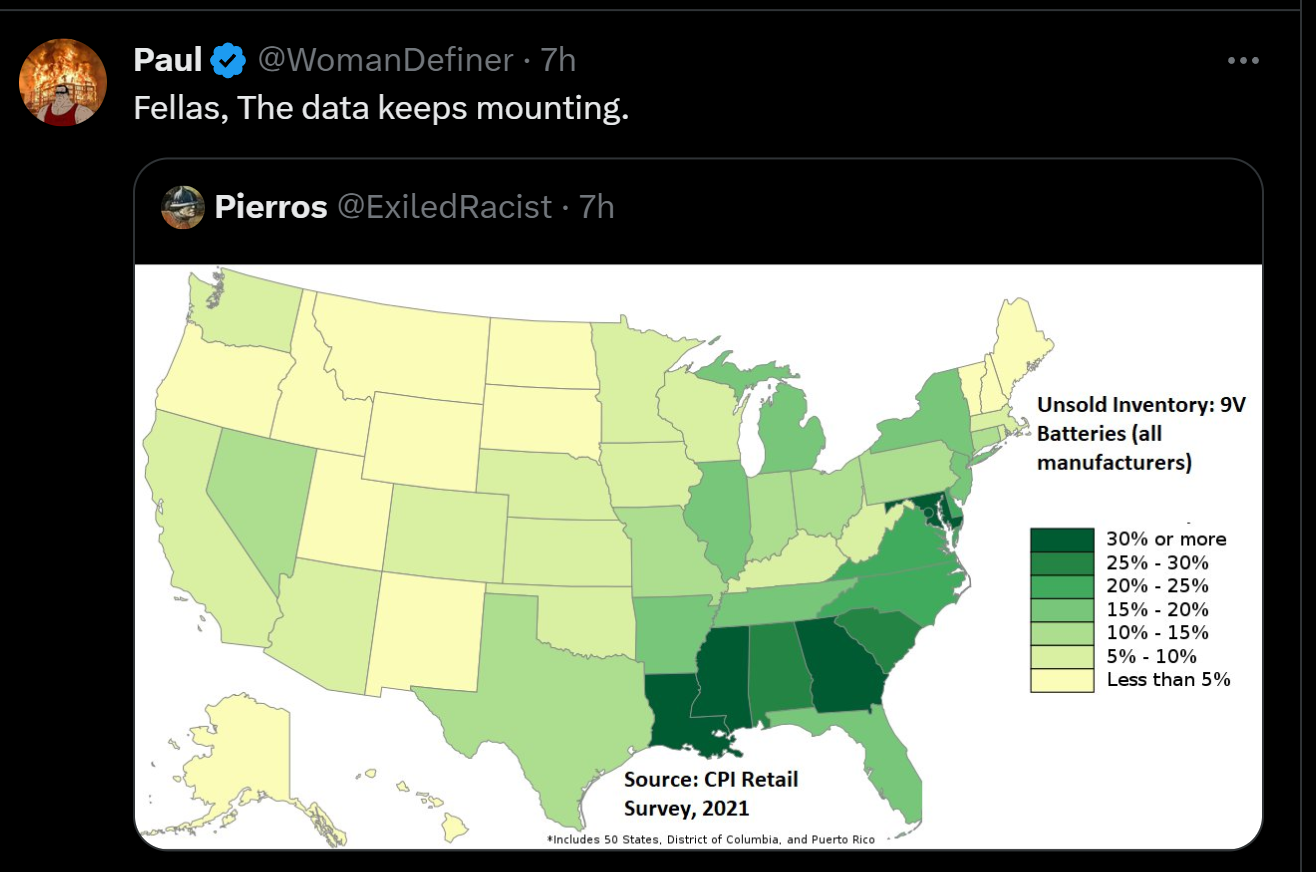
Task: Open the tweet's 7h timestamp next to @WomanDefiner
Action: [558, 61]
